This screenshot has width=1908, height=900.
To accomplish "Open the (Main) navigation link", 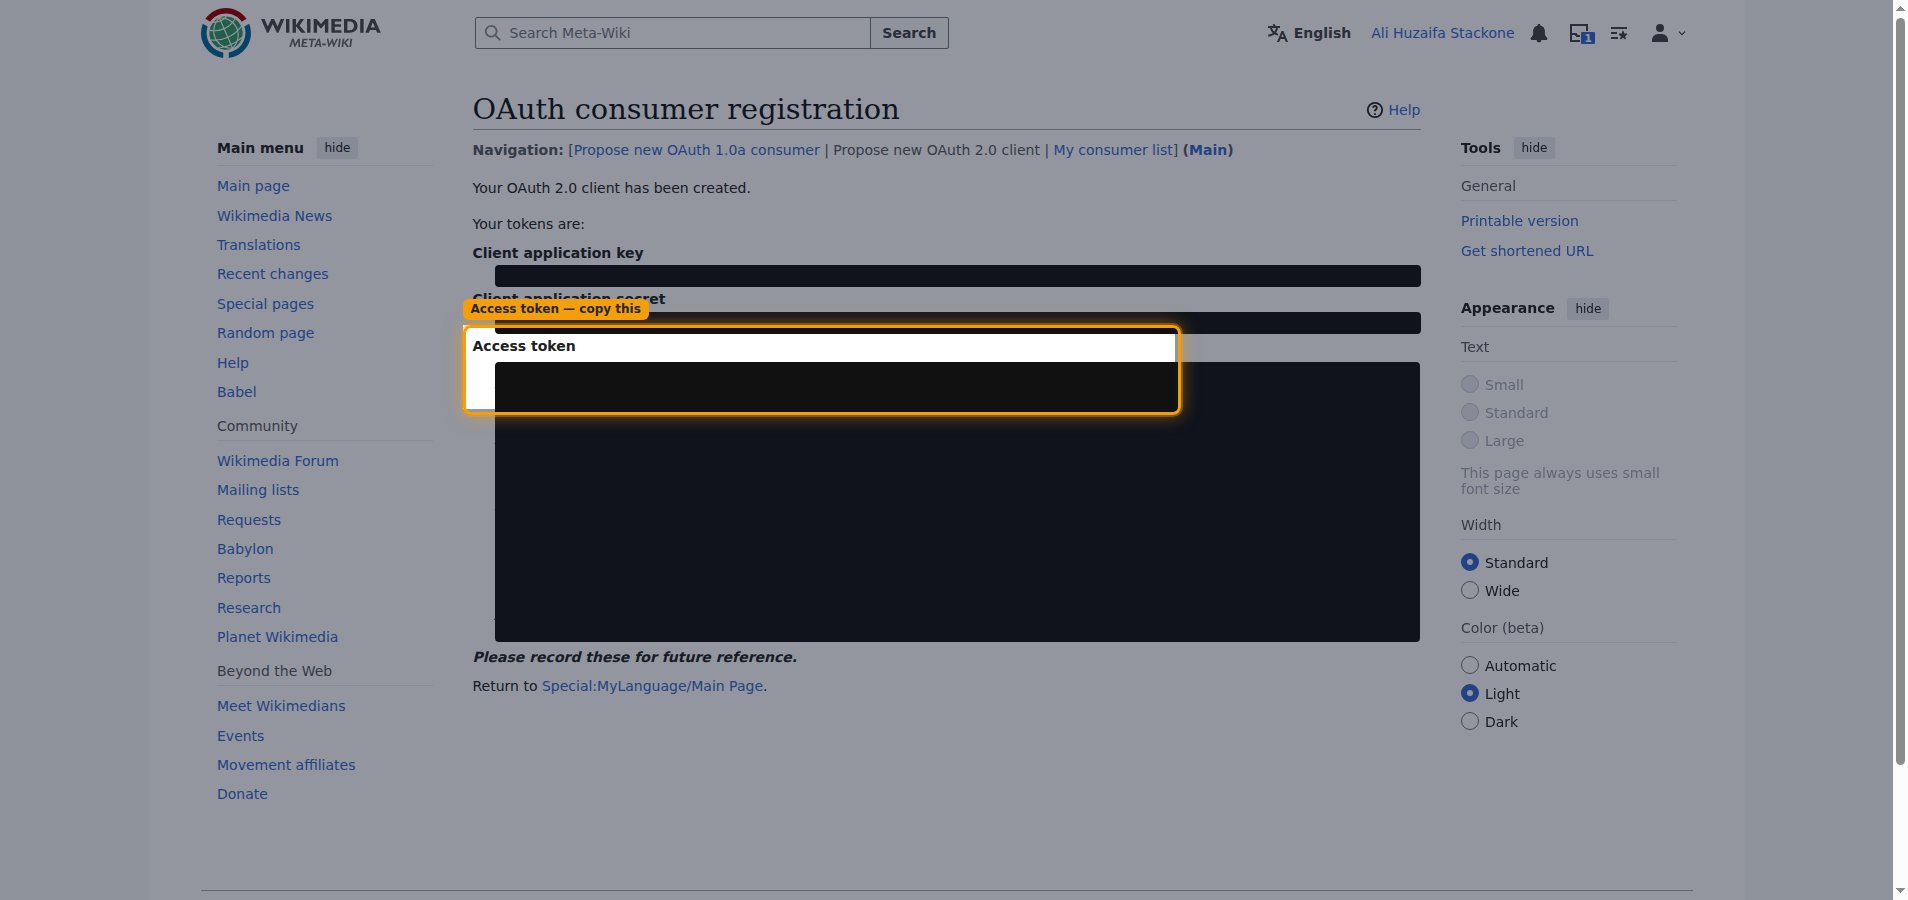I will click(1208, 150).
